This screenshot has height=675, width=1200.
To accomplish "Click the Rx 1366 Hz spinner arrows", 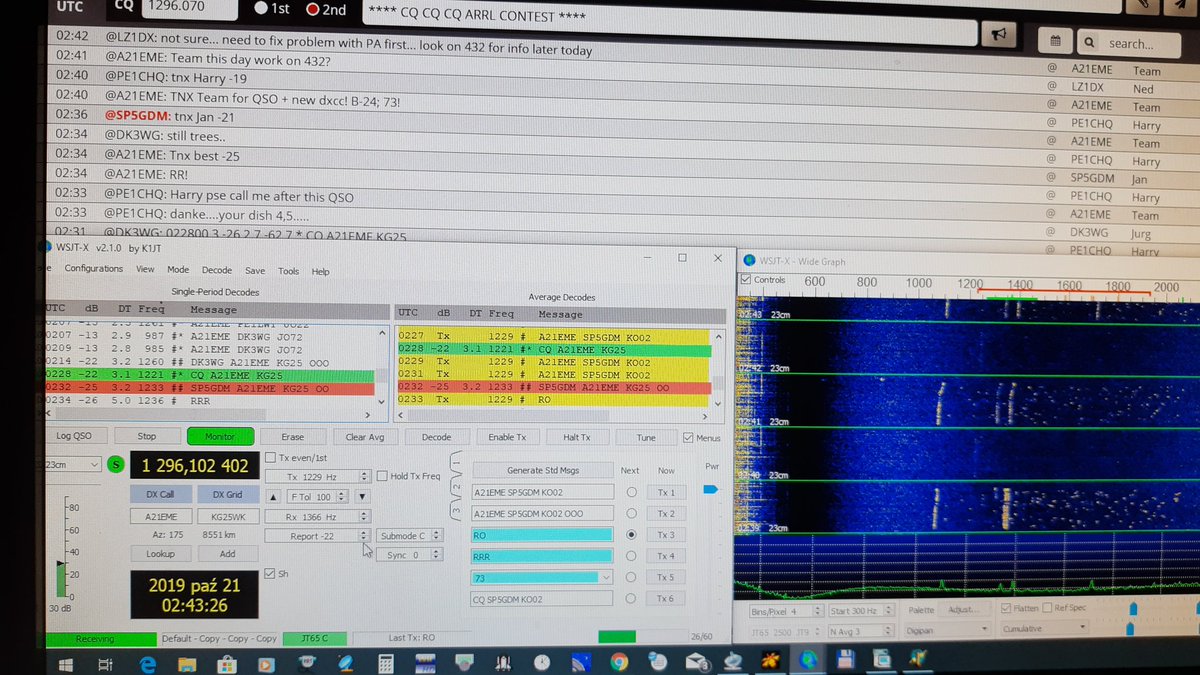I will click(x=364, y=516).
